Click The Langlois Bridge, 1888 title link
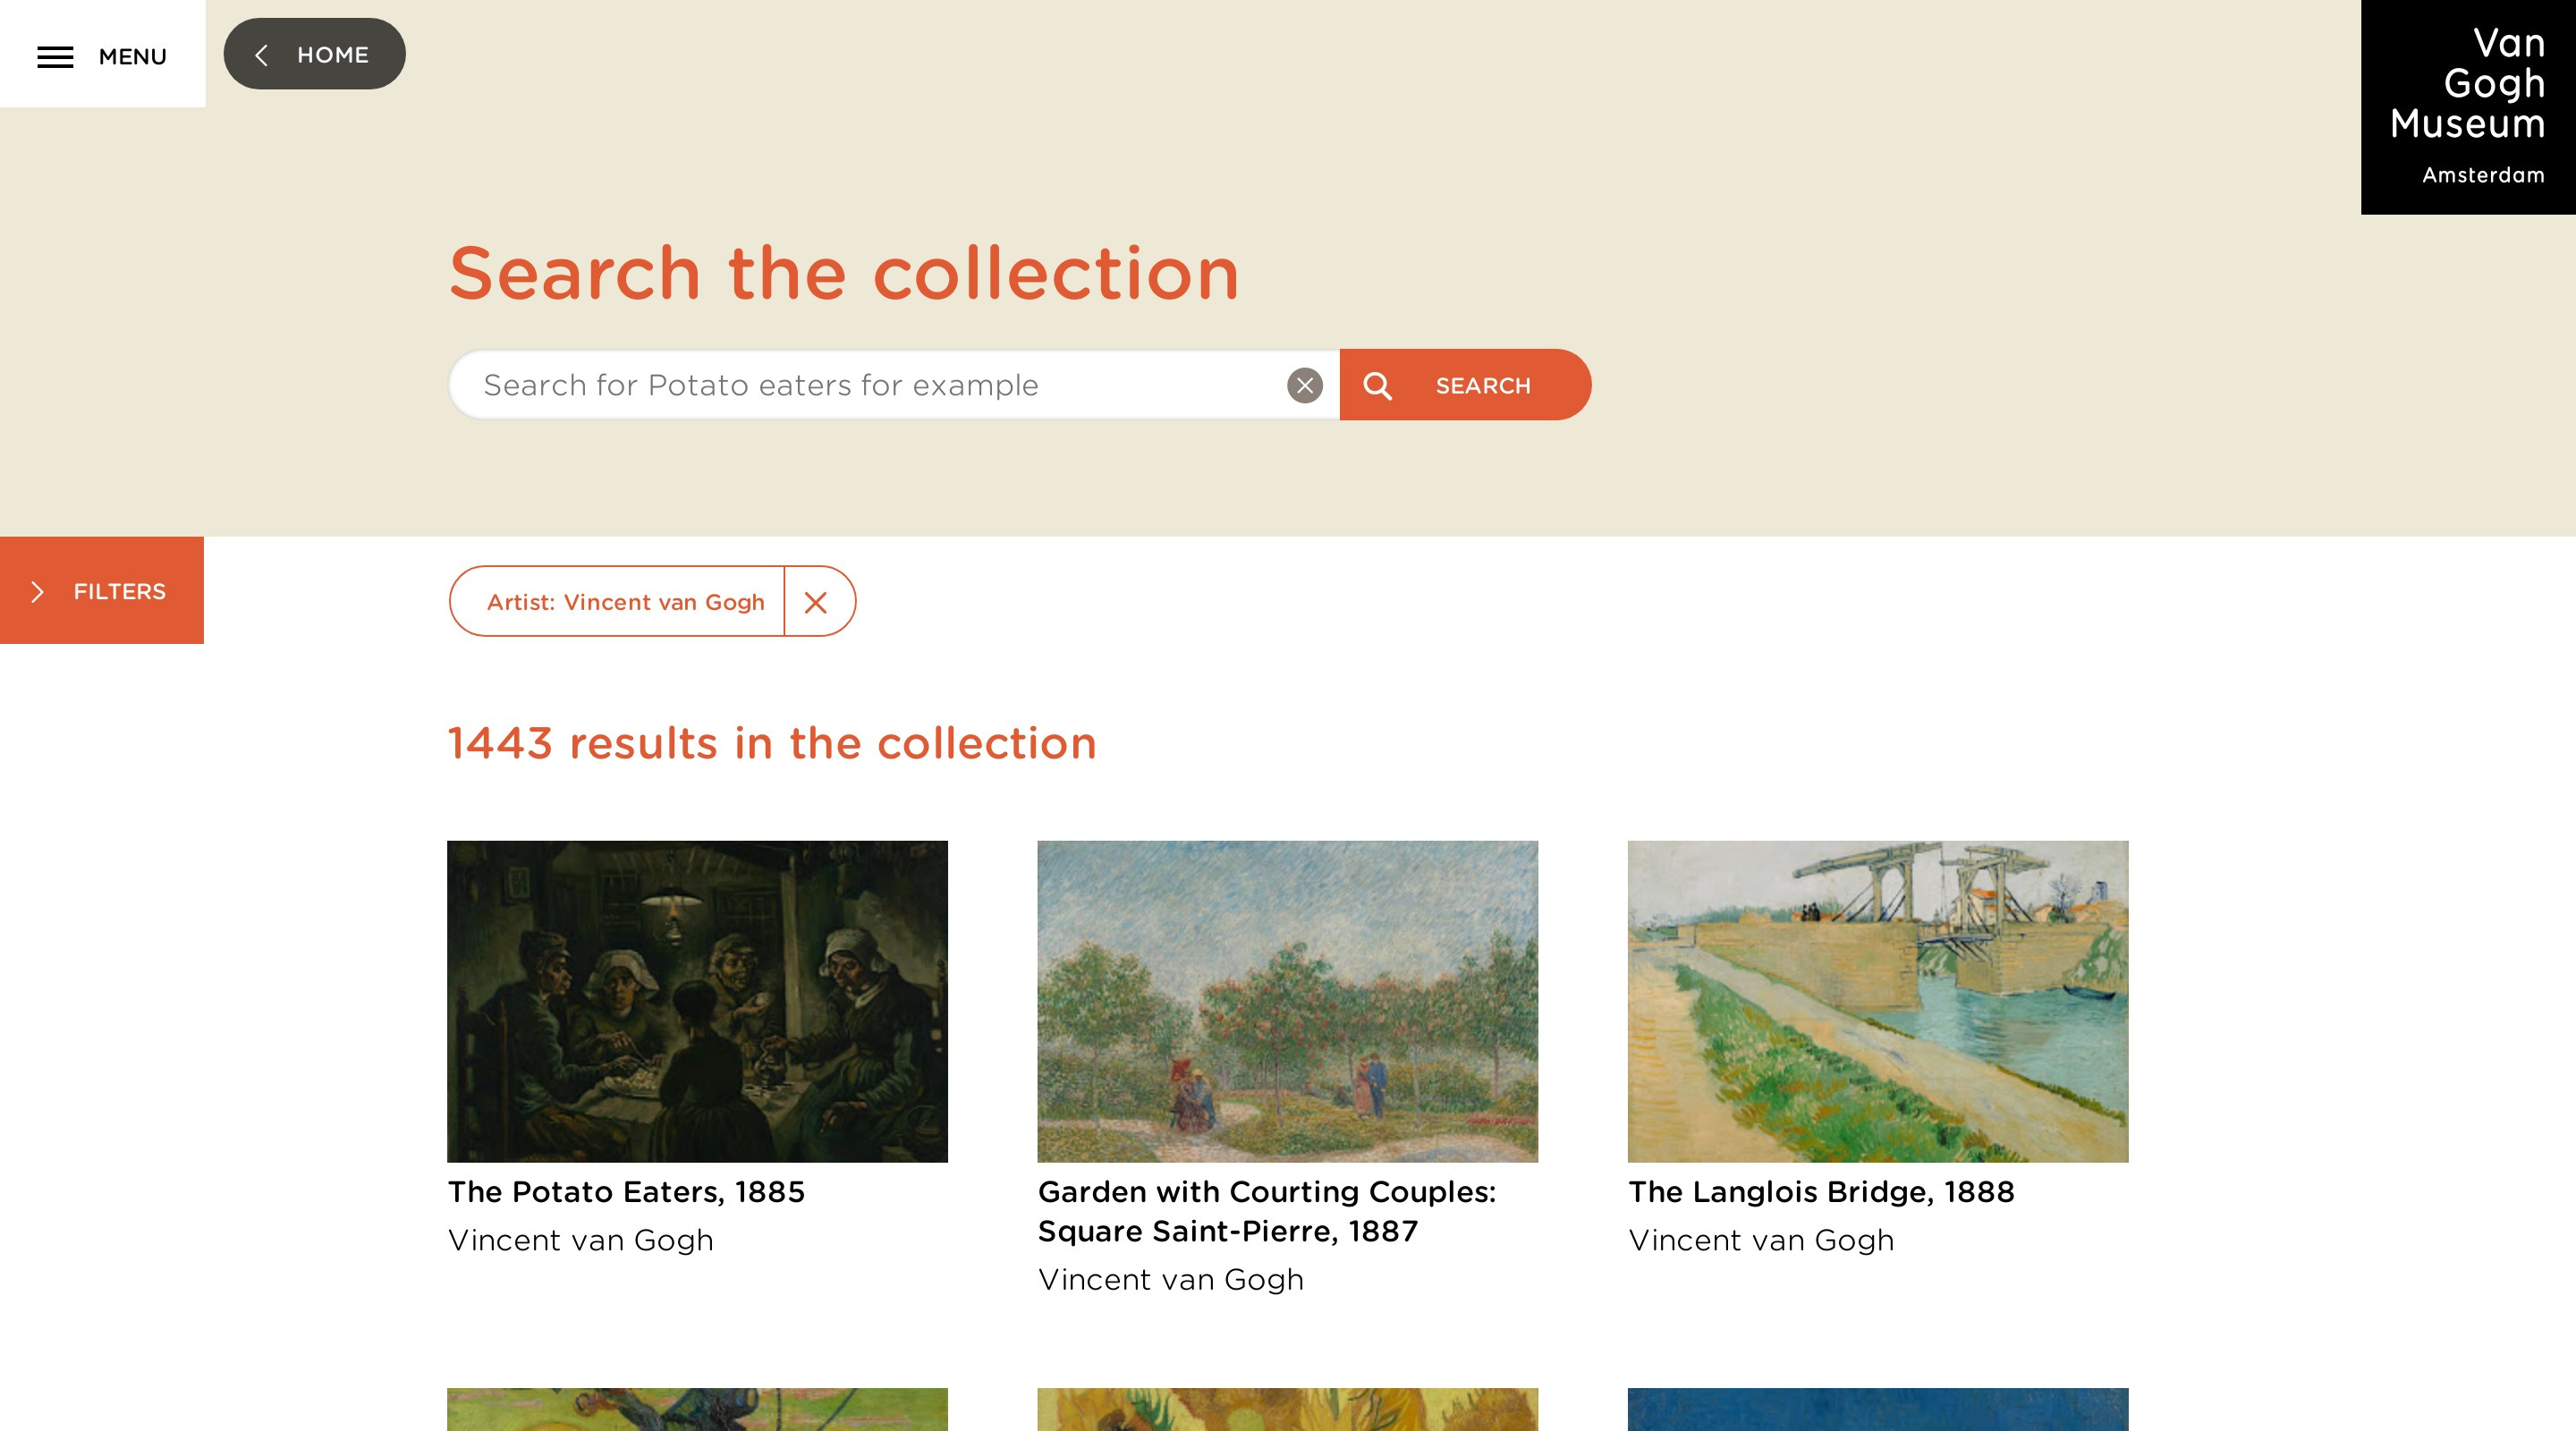This screenshot has height=1431, width=2576. click(x=1820, y=1192)
